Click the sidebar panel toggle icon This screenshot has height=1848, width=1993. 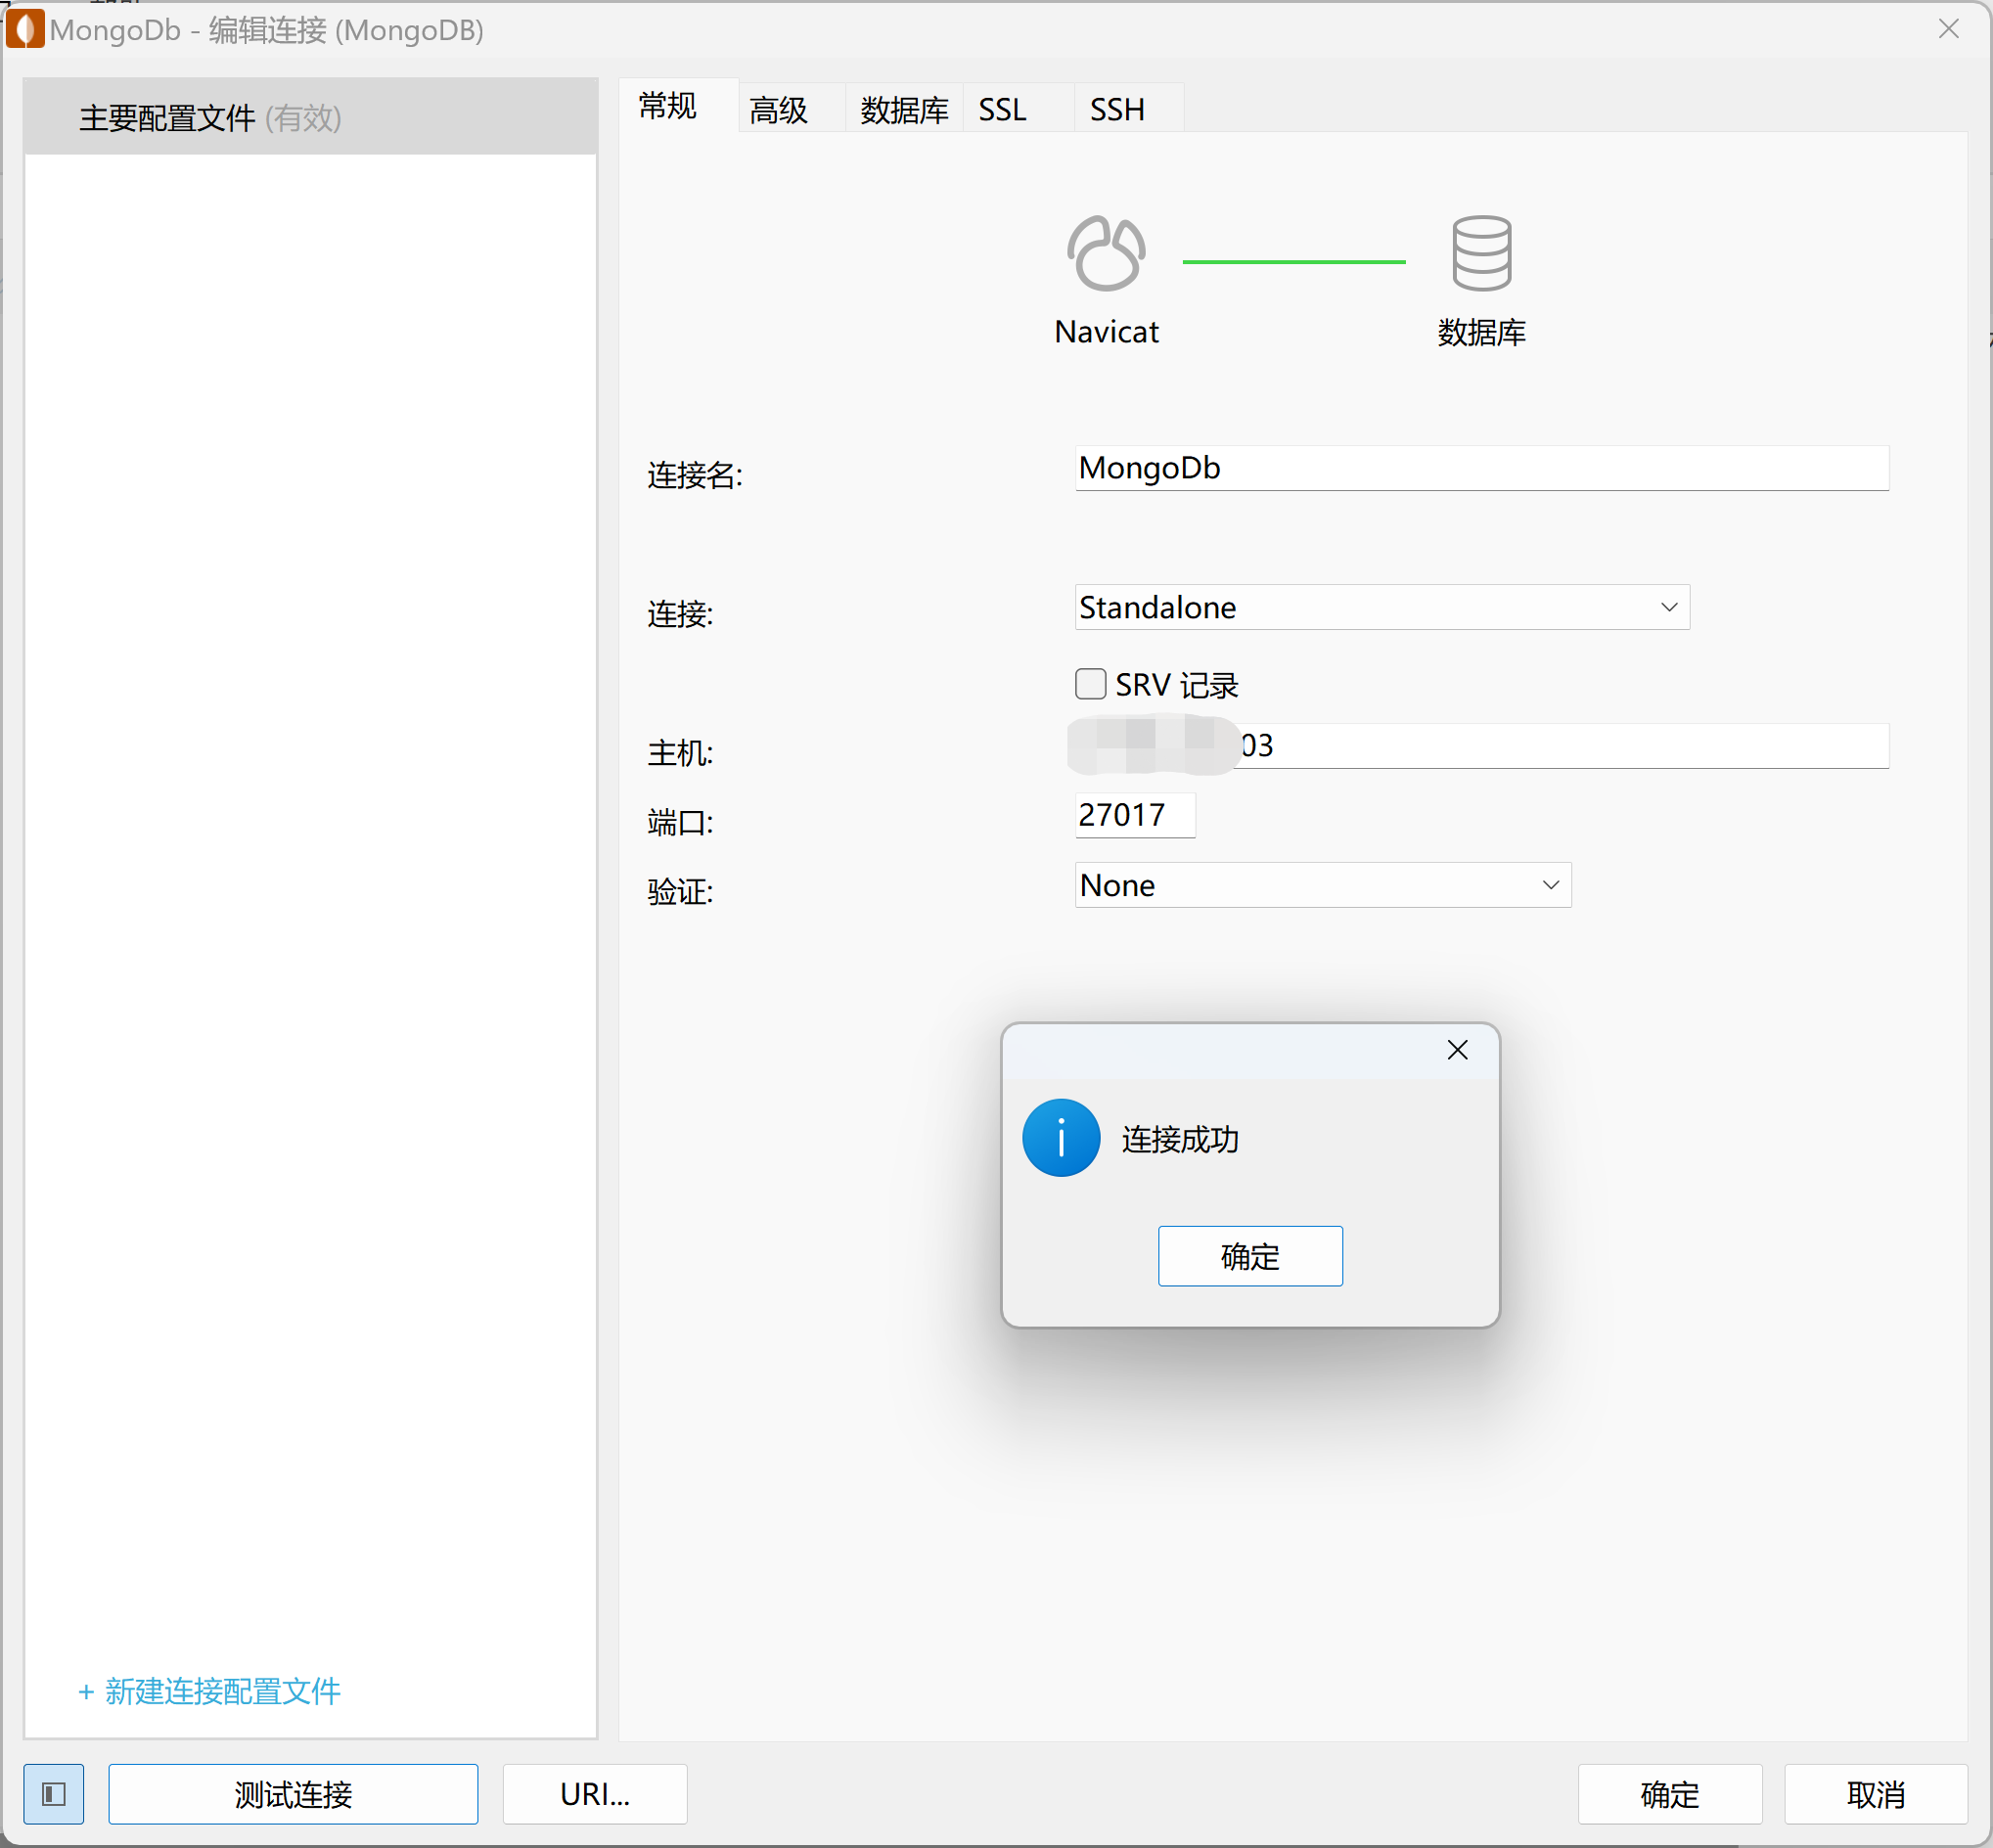click(x=54, y=1794)
